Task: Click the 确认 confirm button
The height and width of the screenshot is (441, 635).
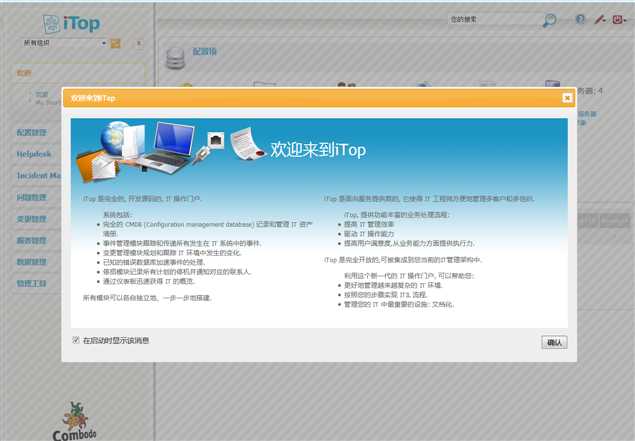Action: coord(554,343)
